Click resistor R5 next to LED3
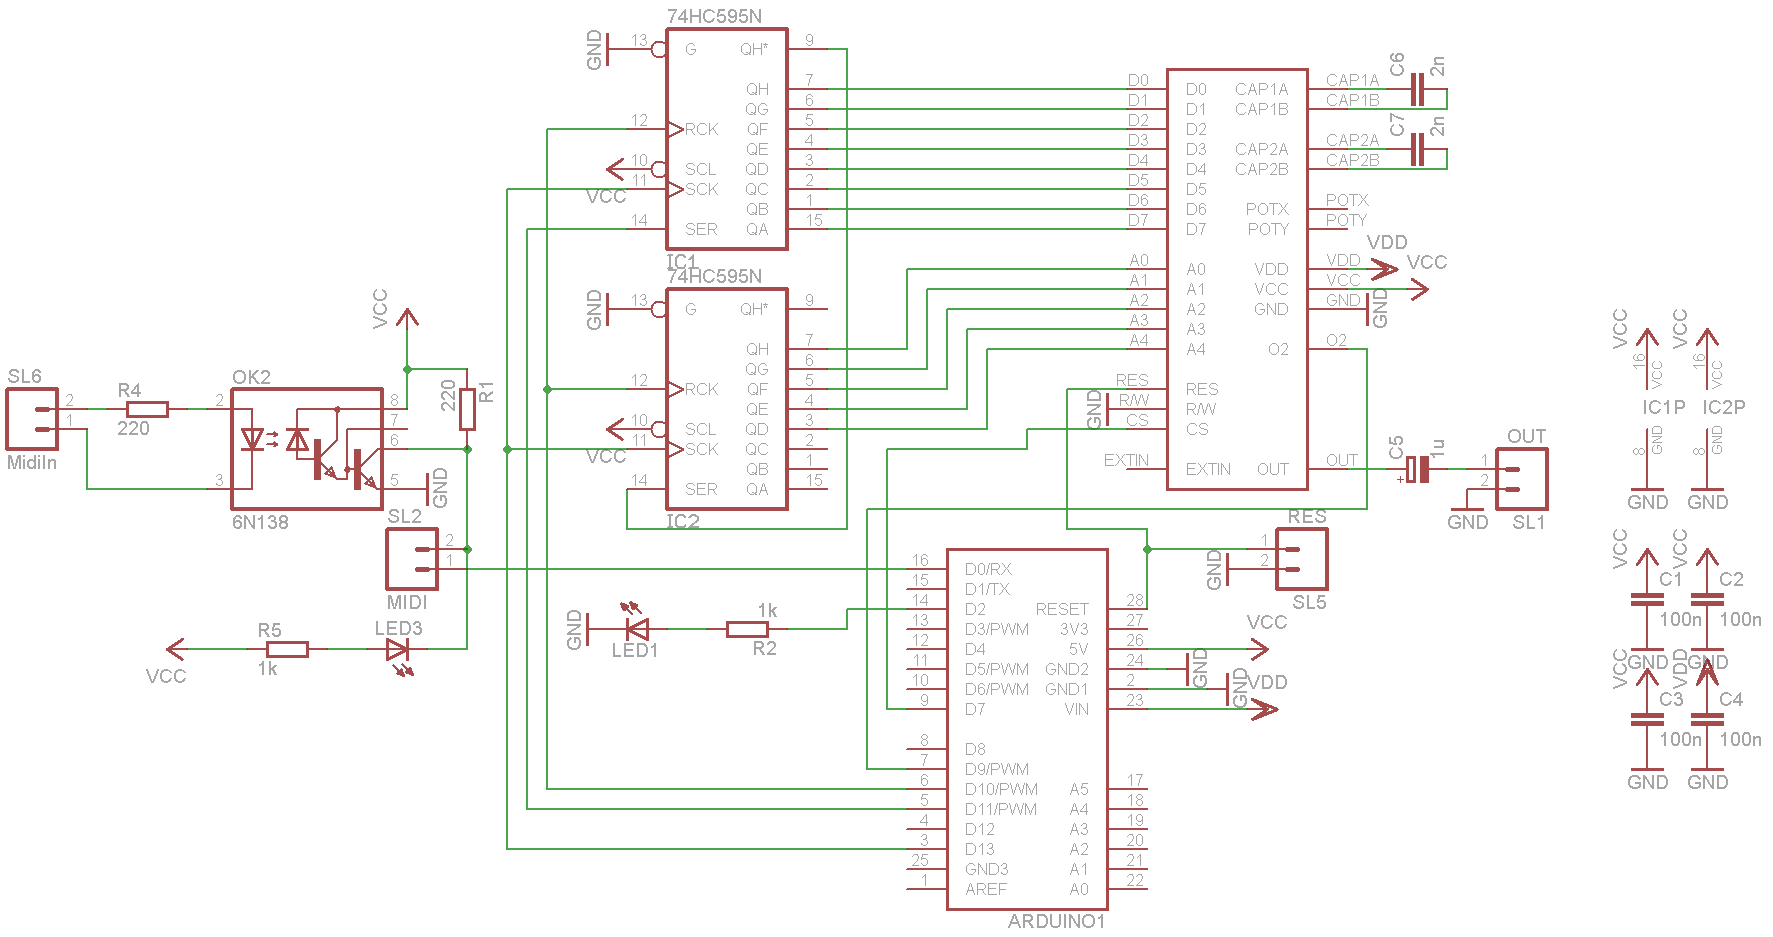The height and width of the screenshot is (937, 1773). [287, 649]
